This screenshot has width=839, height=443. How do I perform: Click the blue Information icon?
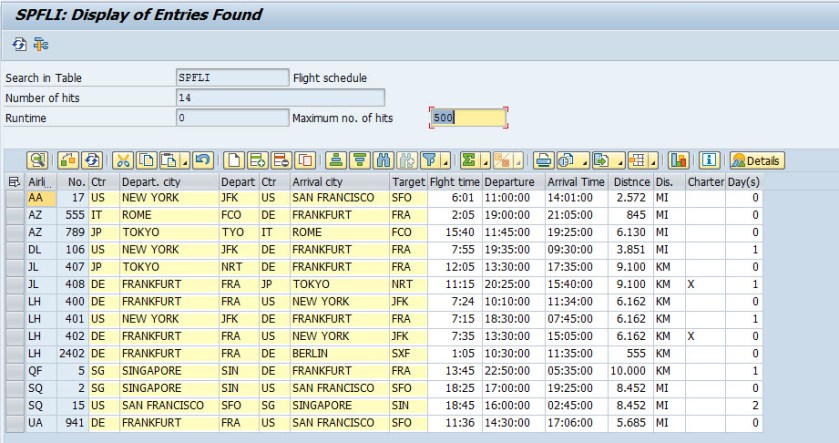pos(709,160)
